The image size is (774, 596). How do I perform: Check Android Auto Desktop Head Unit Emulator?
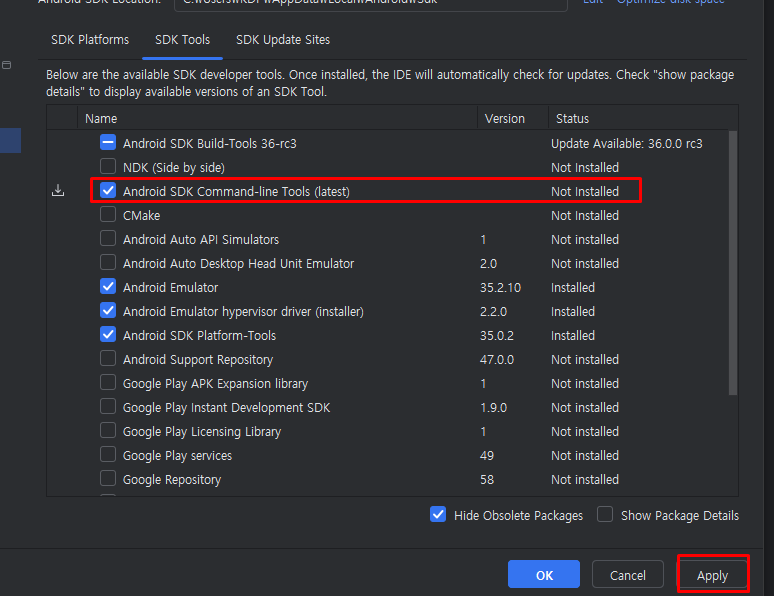click(x=108, y=262)
